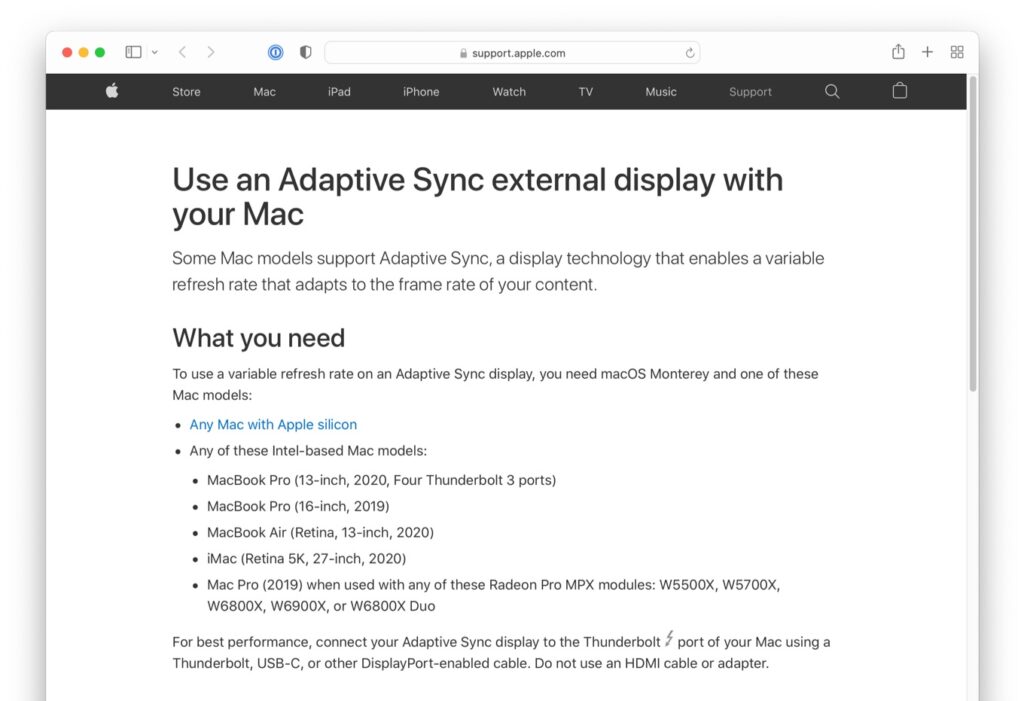Open the TV menu item
The image size is (1024, 701).
tap(585, 91)
